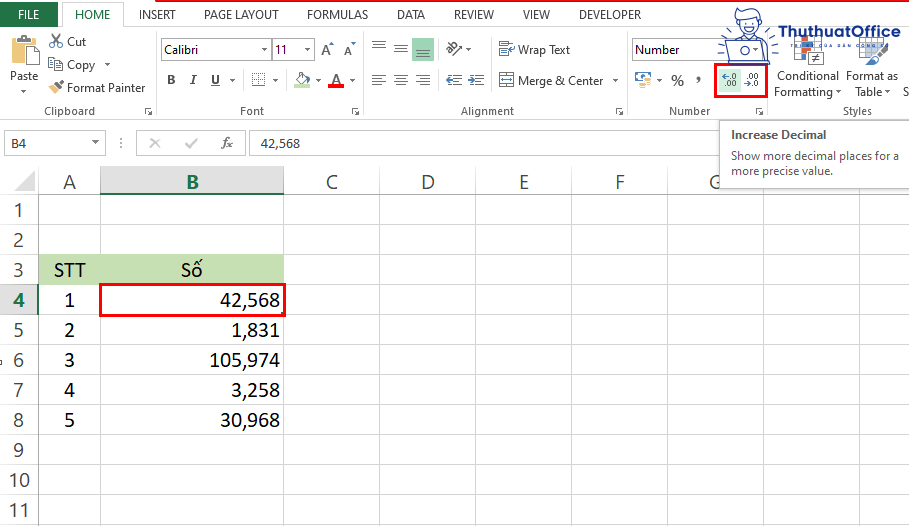The height and width of the screenshot is (526, 909).
Task: Click Merge & Center
Action: pyautogui.click(x=552, y=81)
